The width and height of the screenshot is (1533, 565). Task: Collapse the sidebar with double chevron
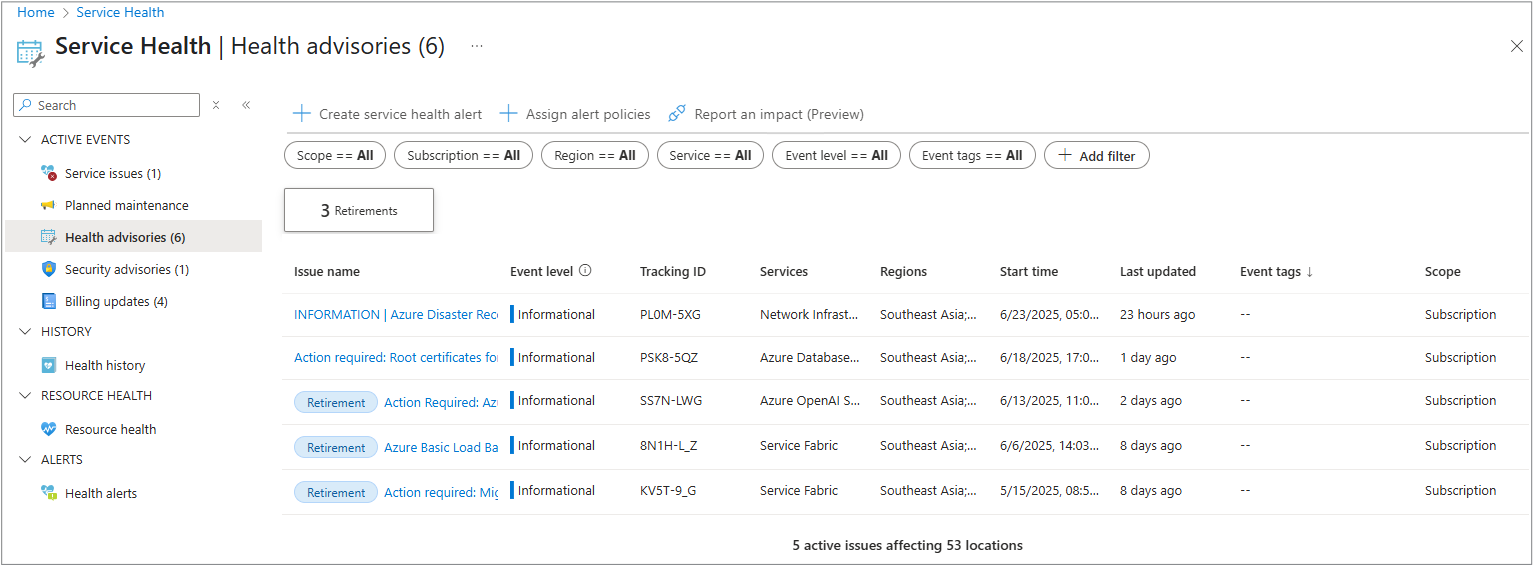[x=245, y=105]
